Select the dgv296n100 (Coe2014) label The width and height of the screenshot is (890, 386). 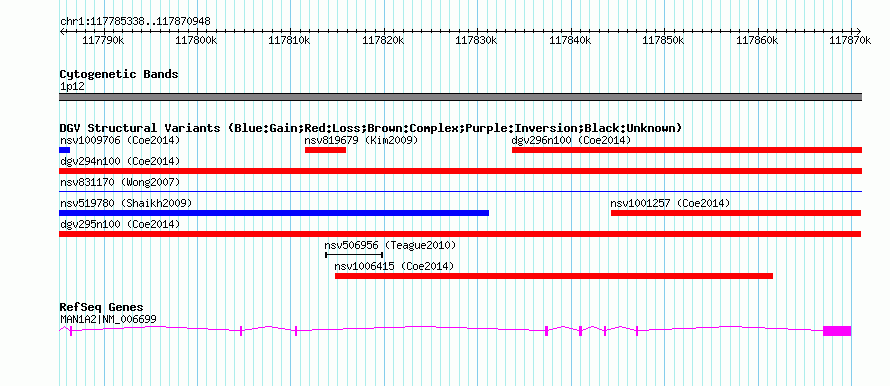coord(572,140)
